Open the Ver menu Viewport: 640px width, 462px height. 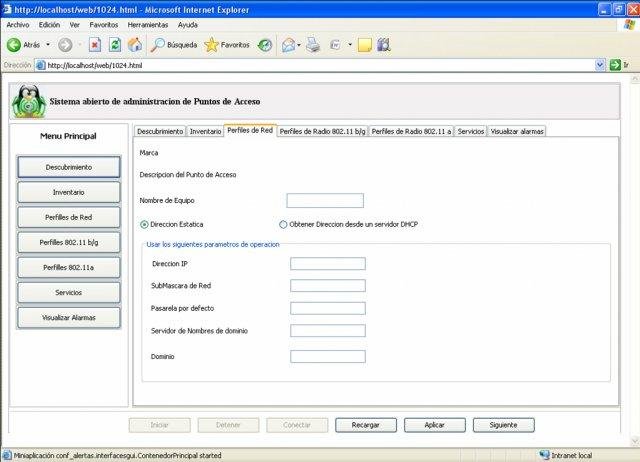tap(75, 25)
